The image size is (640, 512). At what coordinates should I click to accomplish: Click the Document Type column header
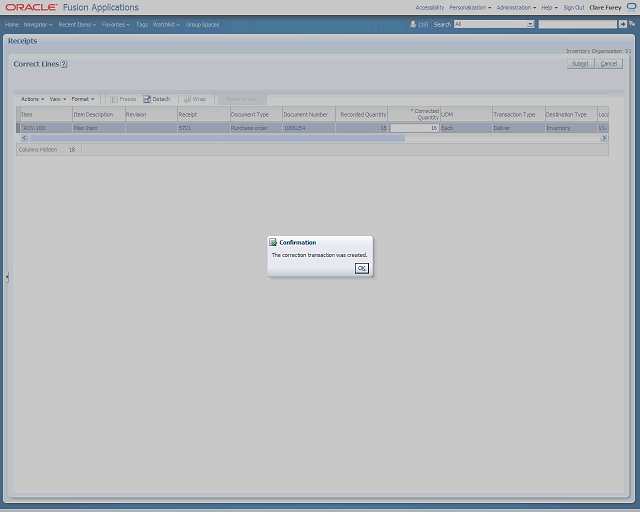(256, 114)
